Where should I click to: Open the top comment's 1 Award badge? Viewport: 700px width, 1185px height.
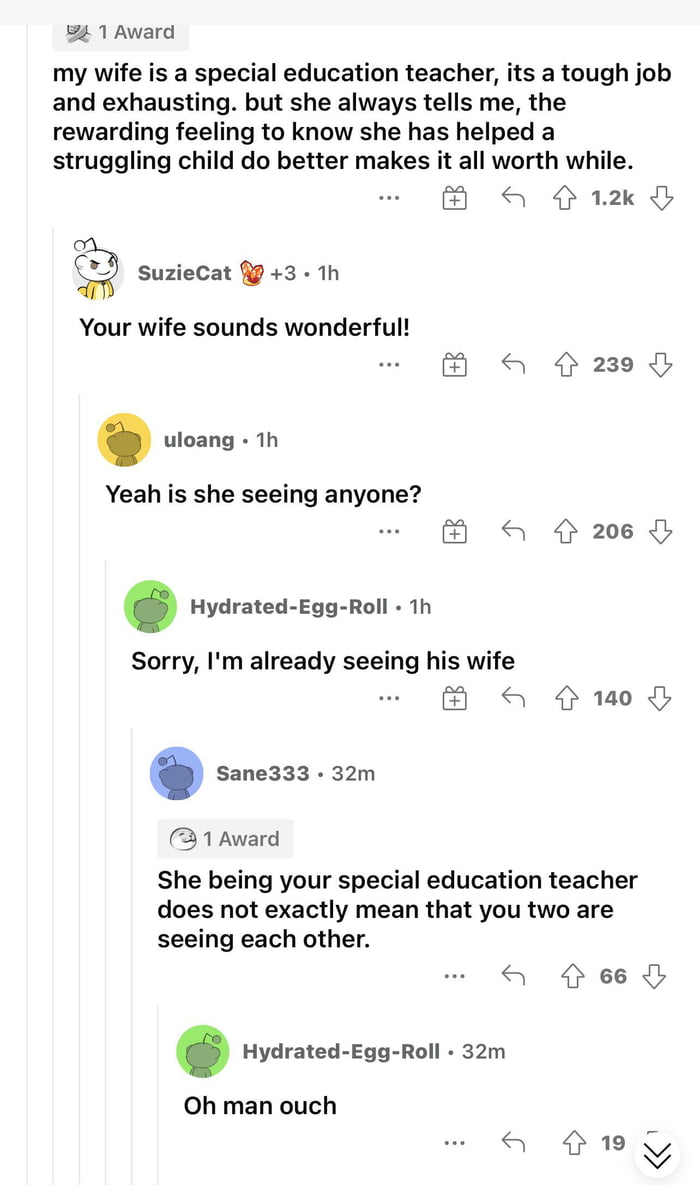point(120,33)
